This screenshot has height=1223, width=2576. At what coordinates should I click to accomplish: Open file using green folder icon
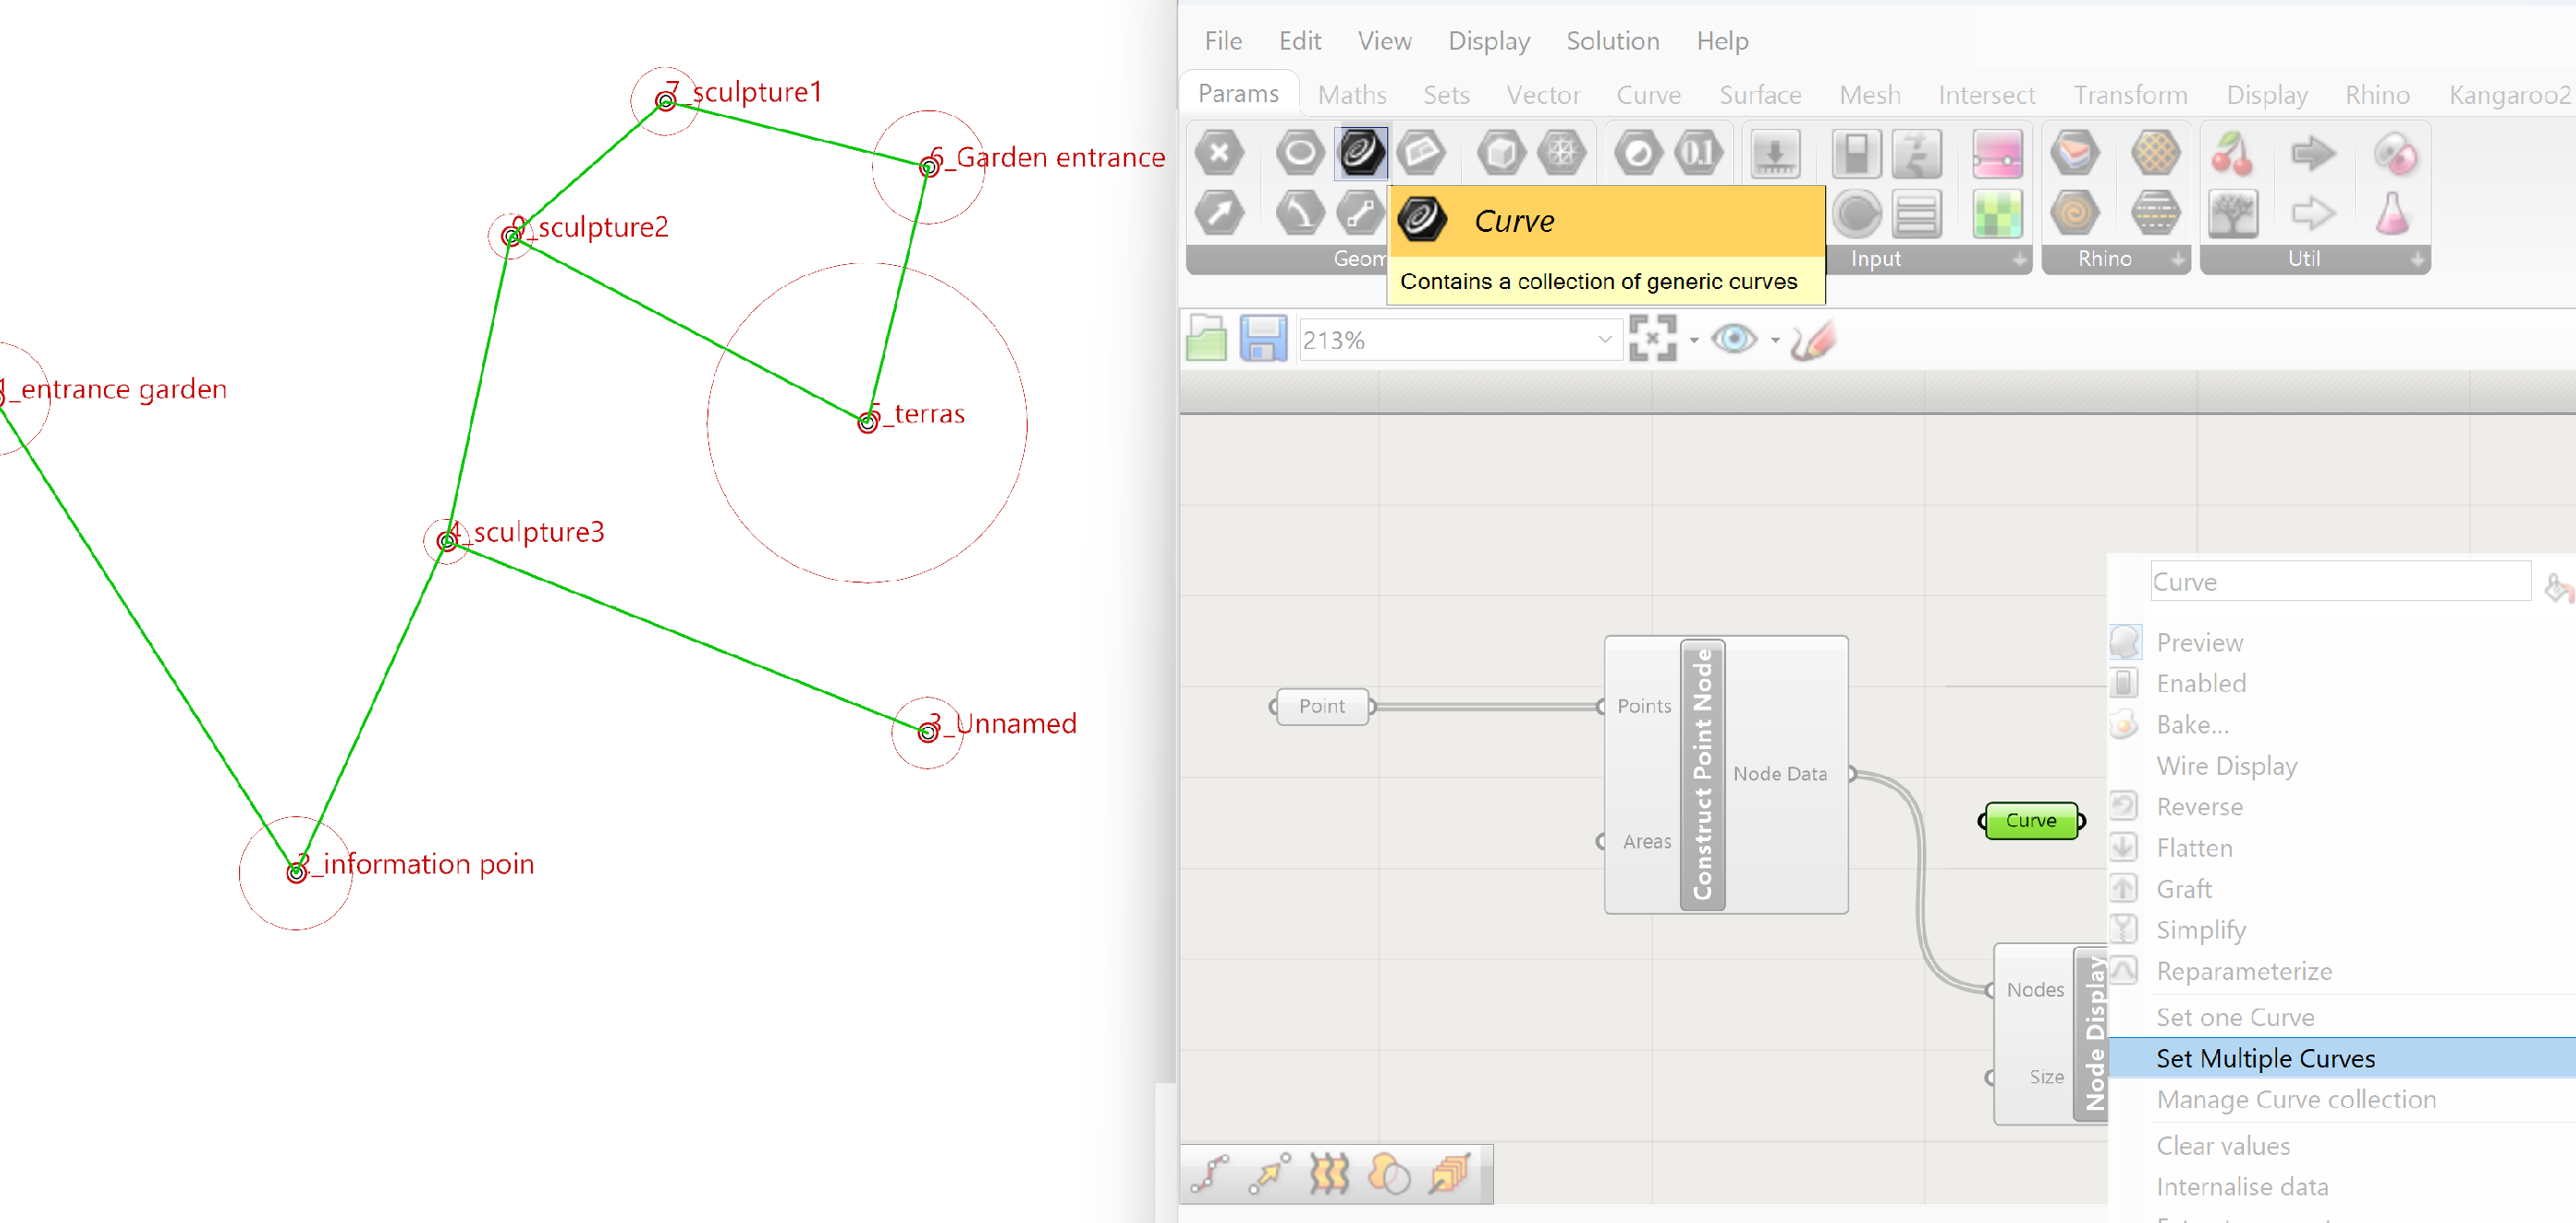click(x=1206, y=339)
